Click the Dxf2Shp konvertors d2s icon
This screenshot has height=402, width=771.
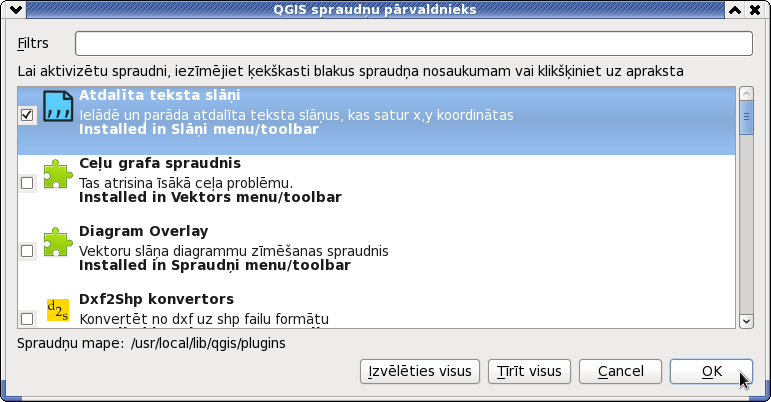coord(58,310)
